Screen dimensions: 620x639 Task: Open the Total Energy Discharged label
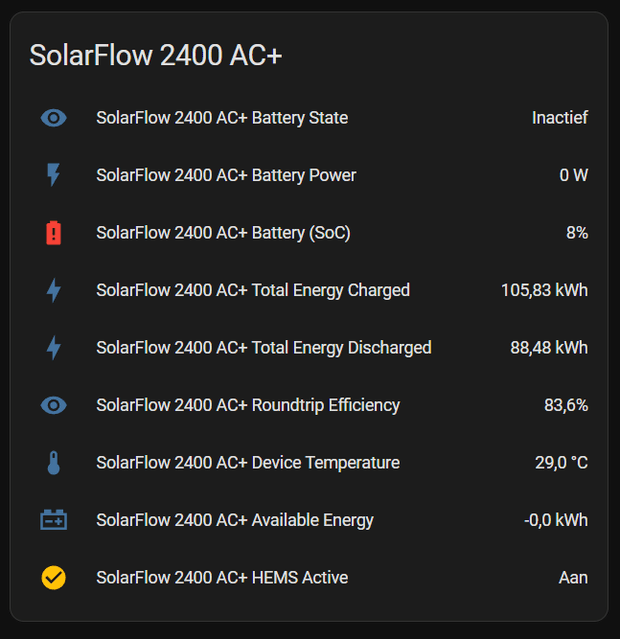264,348
